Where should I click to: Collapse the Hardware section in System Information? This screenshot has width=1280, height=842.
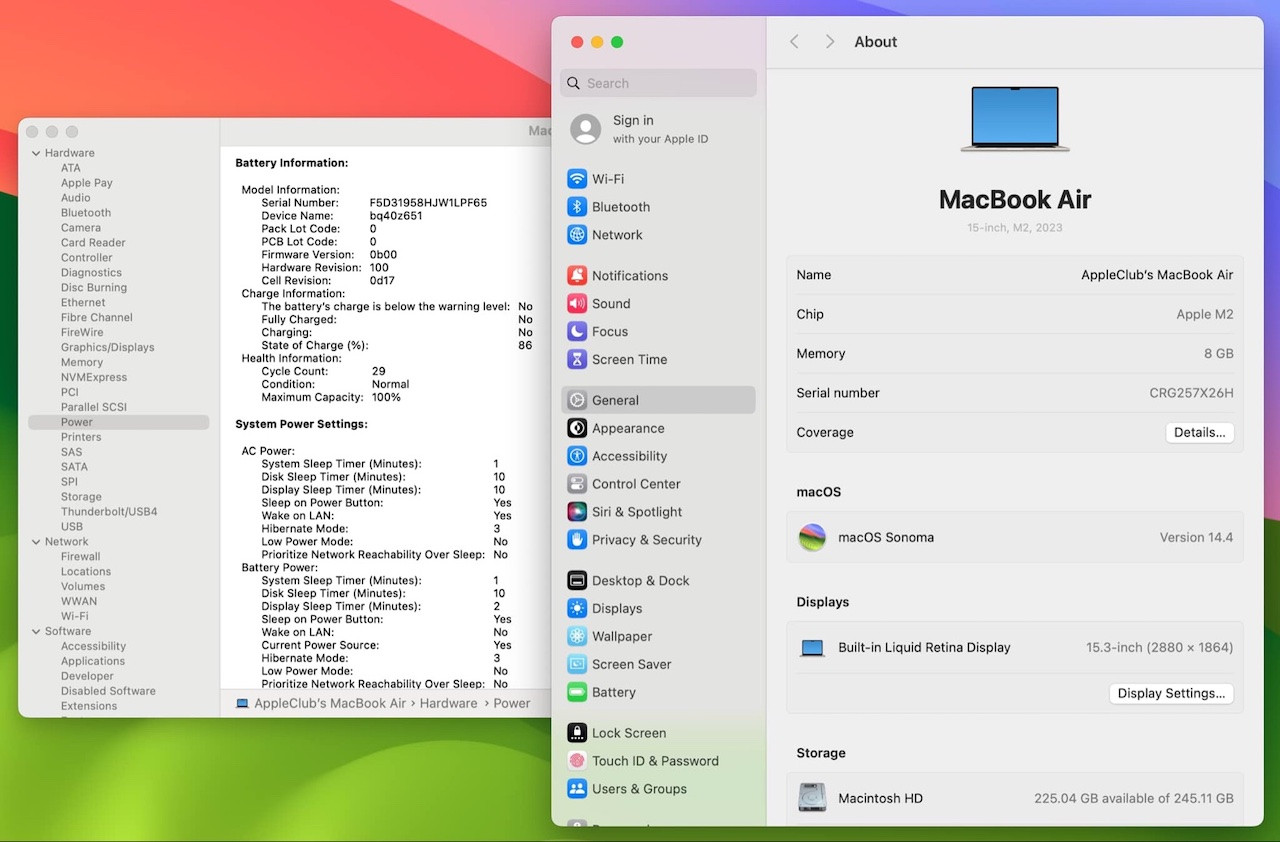tap(36, 153)
